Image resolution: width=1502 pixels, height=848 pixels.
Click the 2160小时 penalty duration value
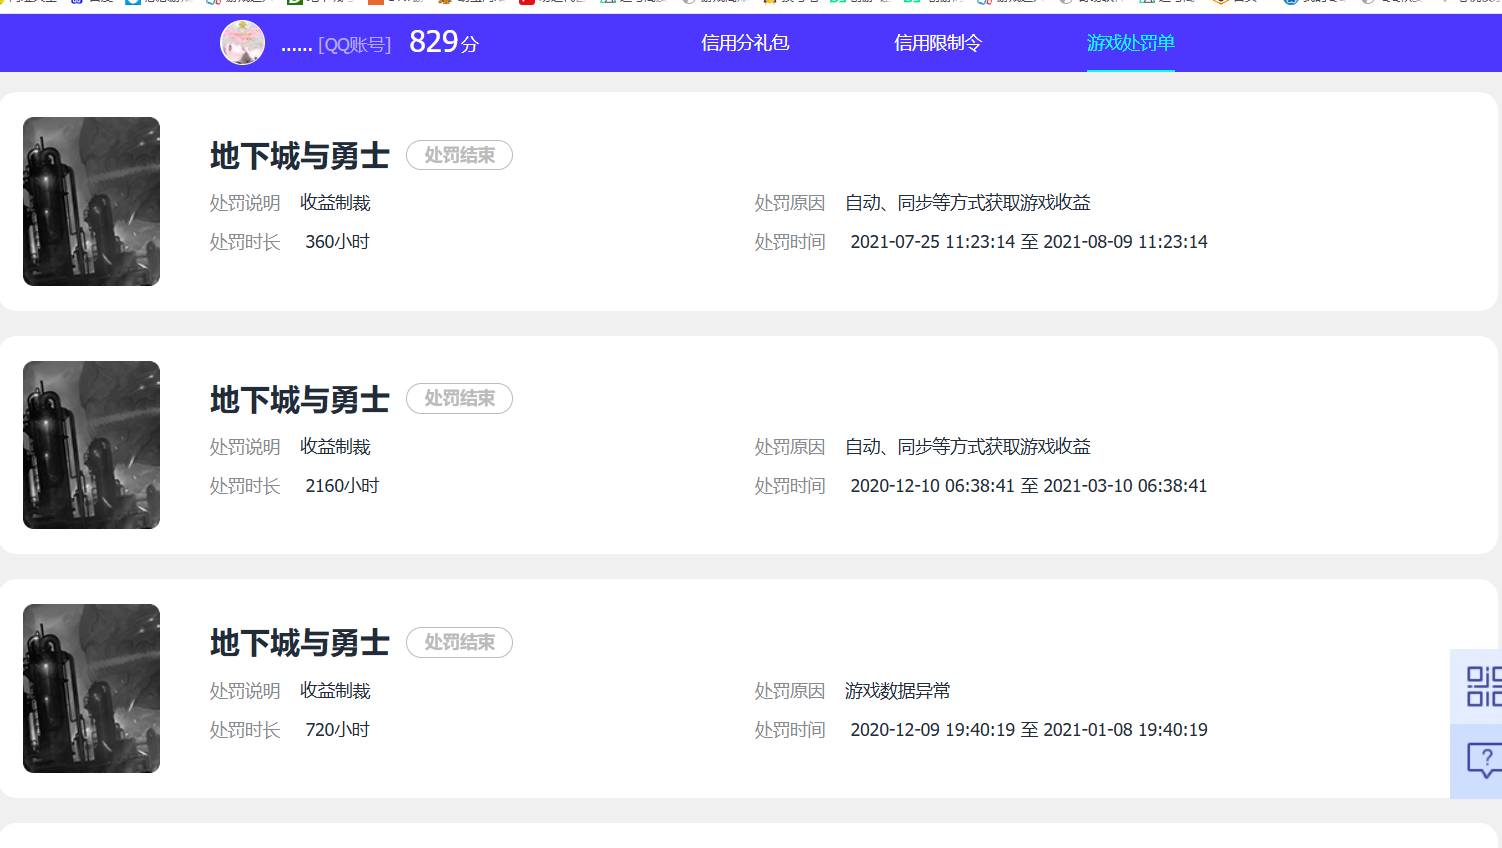click(342, 486)
